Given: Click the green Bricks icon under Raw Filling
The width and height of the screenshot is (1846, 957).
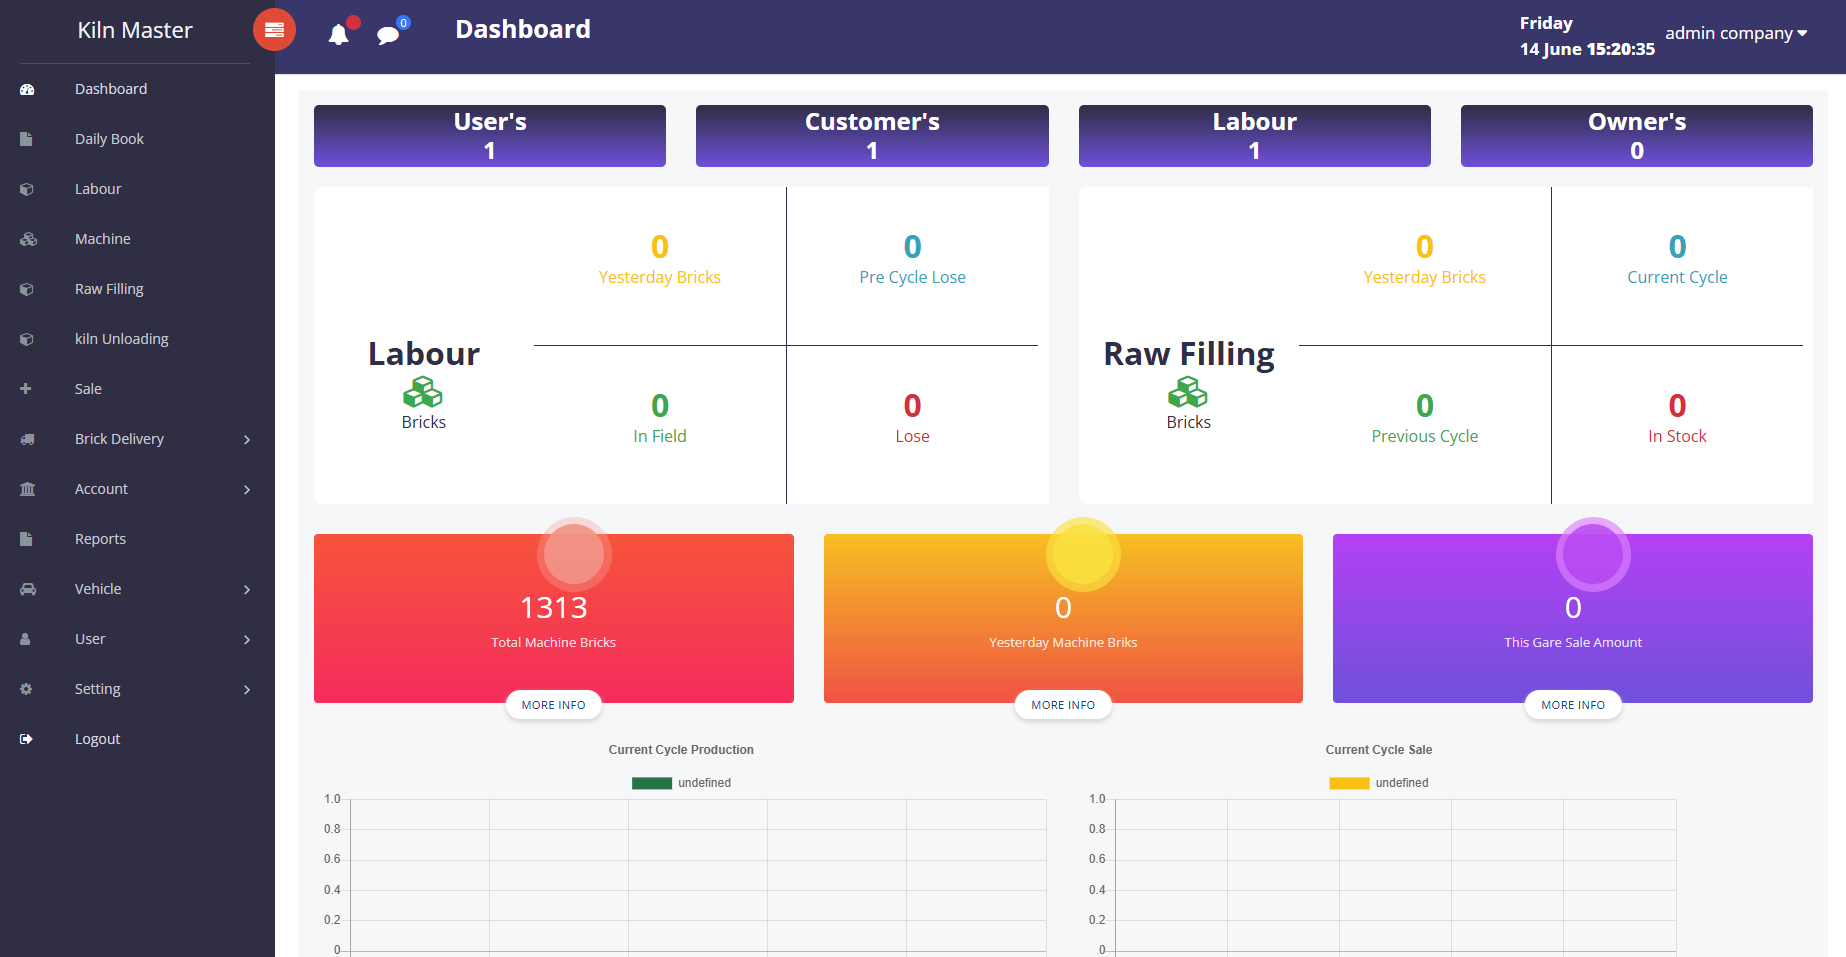Looking at the screenshot, I should coord(1188,392).
